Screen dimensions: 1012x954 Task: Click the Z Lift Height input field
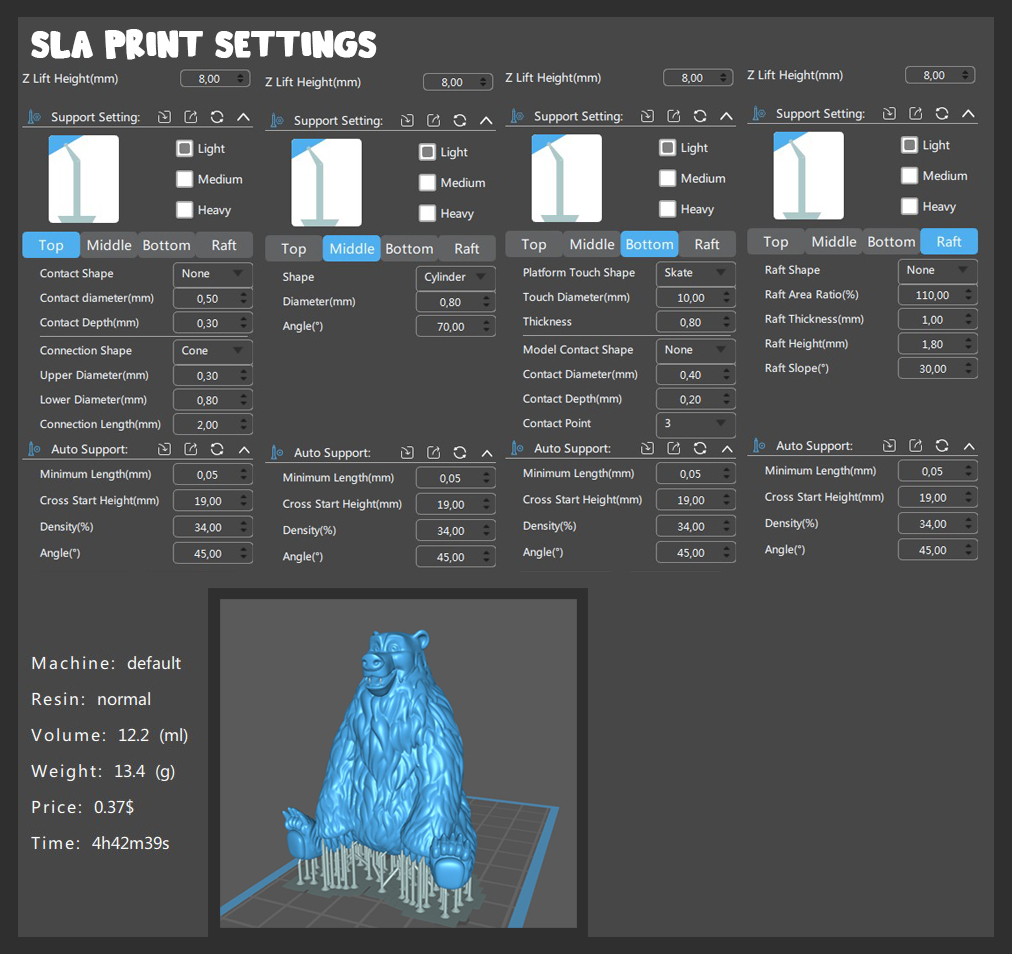pyautogui.click(x=212, y=78)
